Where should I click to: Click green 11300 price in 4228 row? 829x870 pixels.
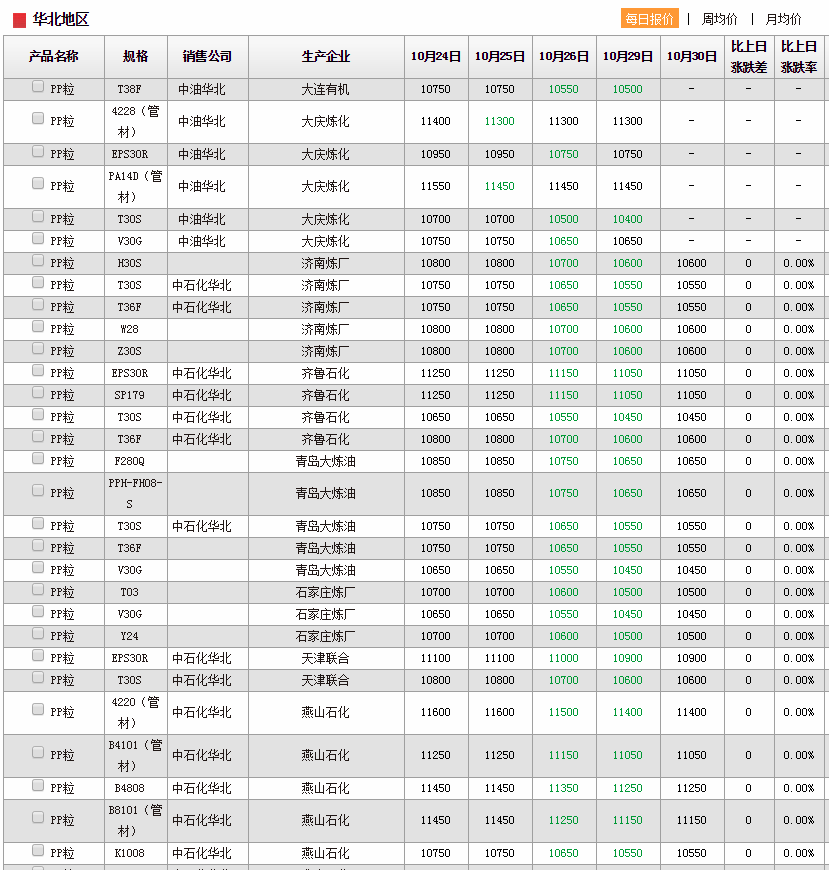499,122
